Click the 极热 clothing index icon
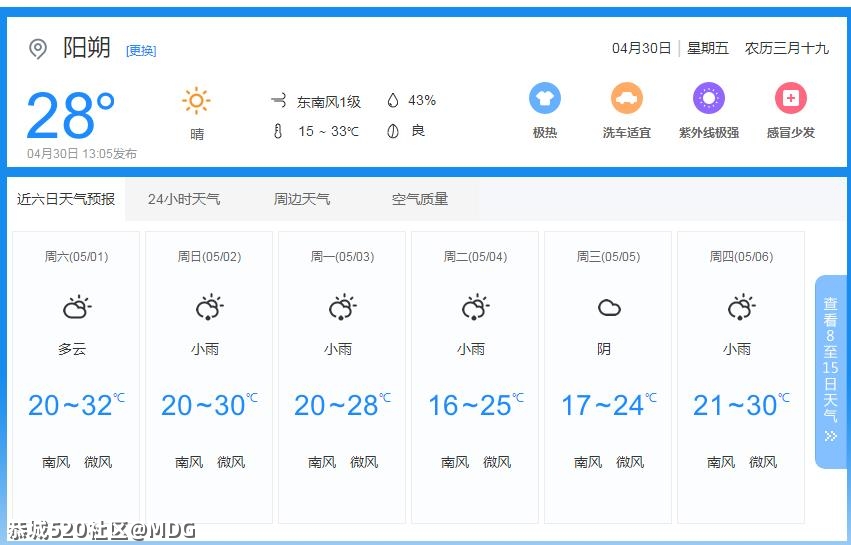Screen dimensions: 851x545 [x=545, y=98]
